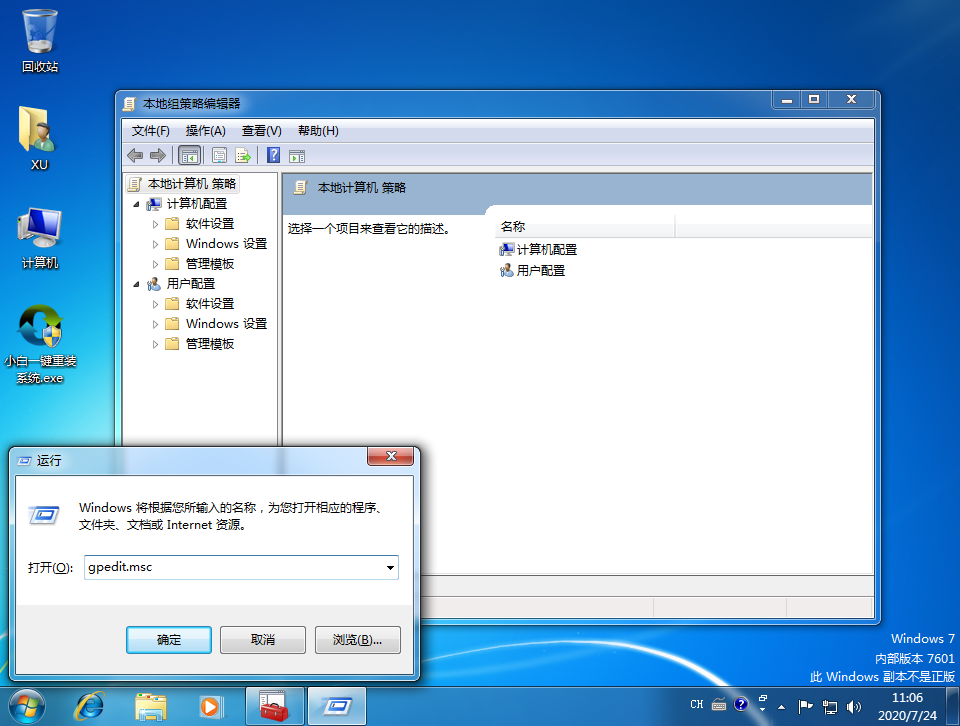Viewport: 960px width, 726px height.
Task: Open Windows Explorer from the taskbar
Action: pyautogui.click(x=151, y=706)
